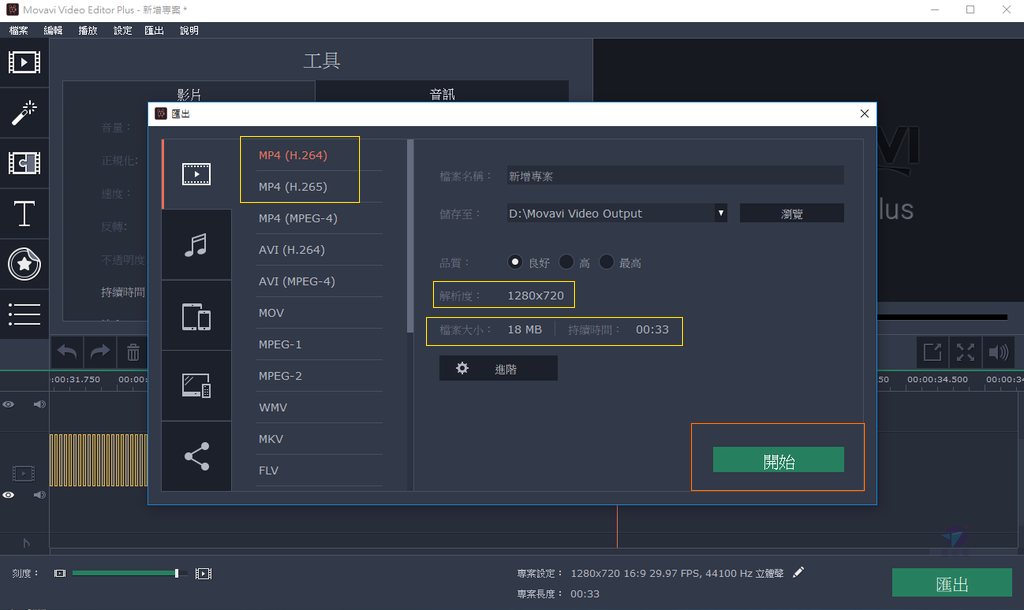Click the preview volume speaker icon
Image resolution: width=1024 pixels, height=610 pixels.
point(999,353)
